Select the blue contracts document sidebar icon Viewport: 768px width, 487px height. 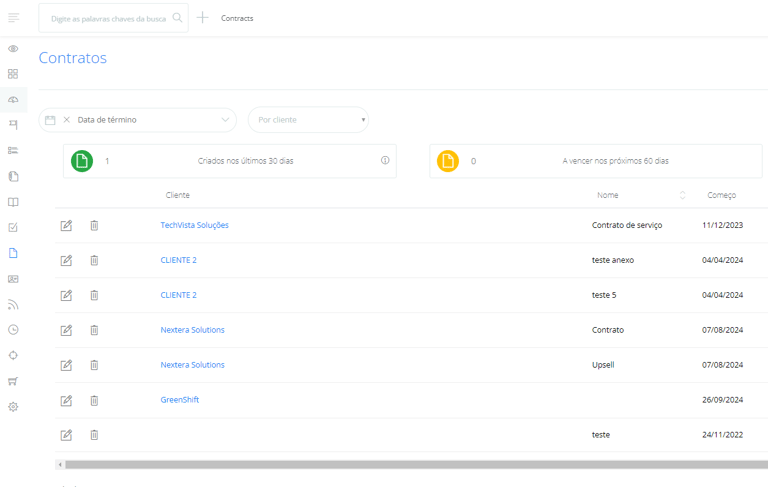pyautogui.click(x=13, y=253)
